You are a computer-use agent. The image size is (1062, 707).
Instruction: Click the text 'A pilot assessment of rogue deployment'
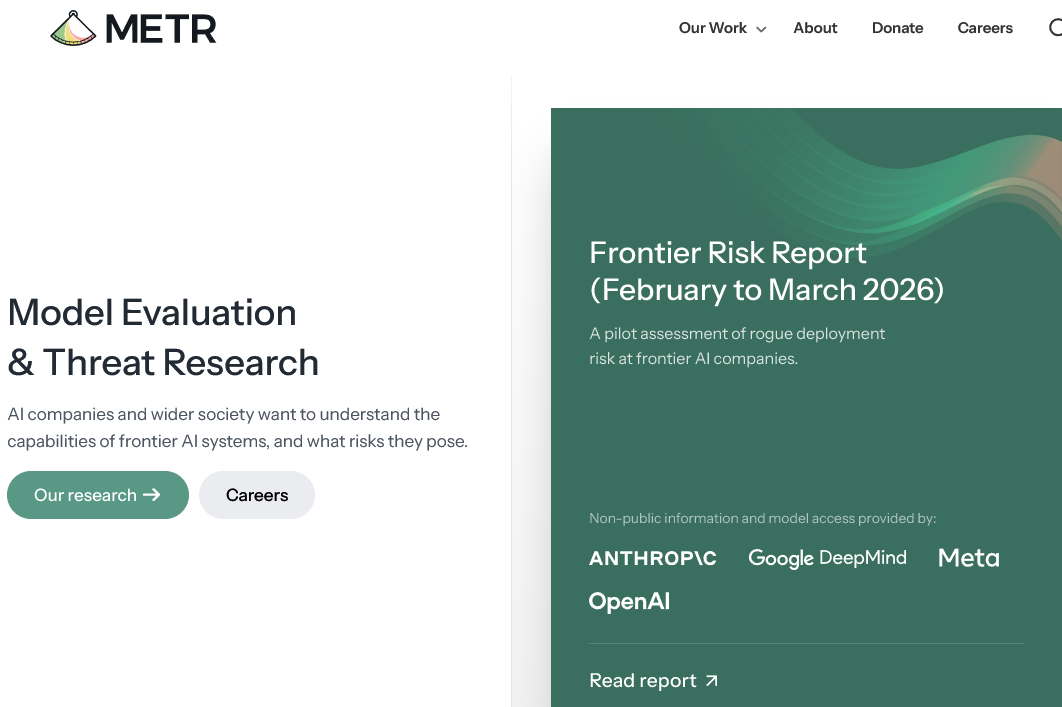coord(737,334)
